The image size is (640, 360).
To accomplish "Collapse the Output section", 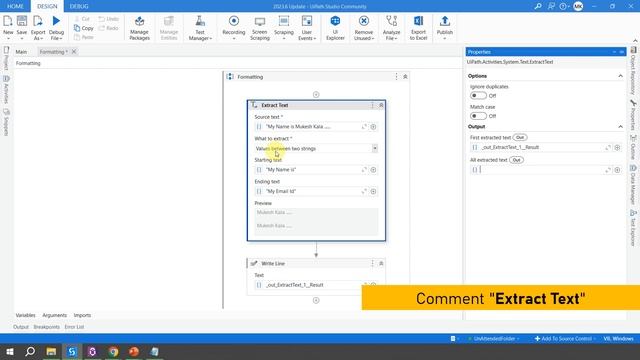I will (620, 127).
